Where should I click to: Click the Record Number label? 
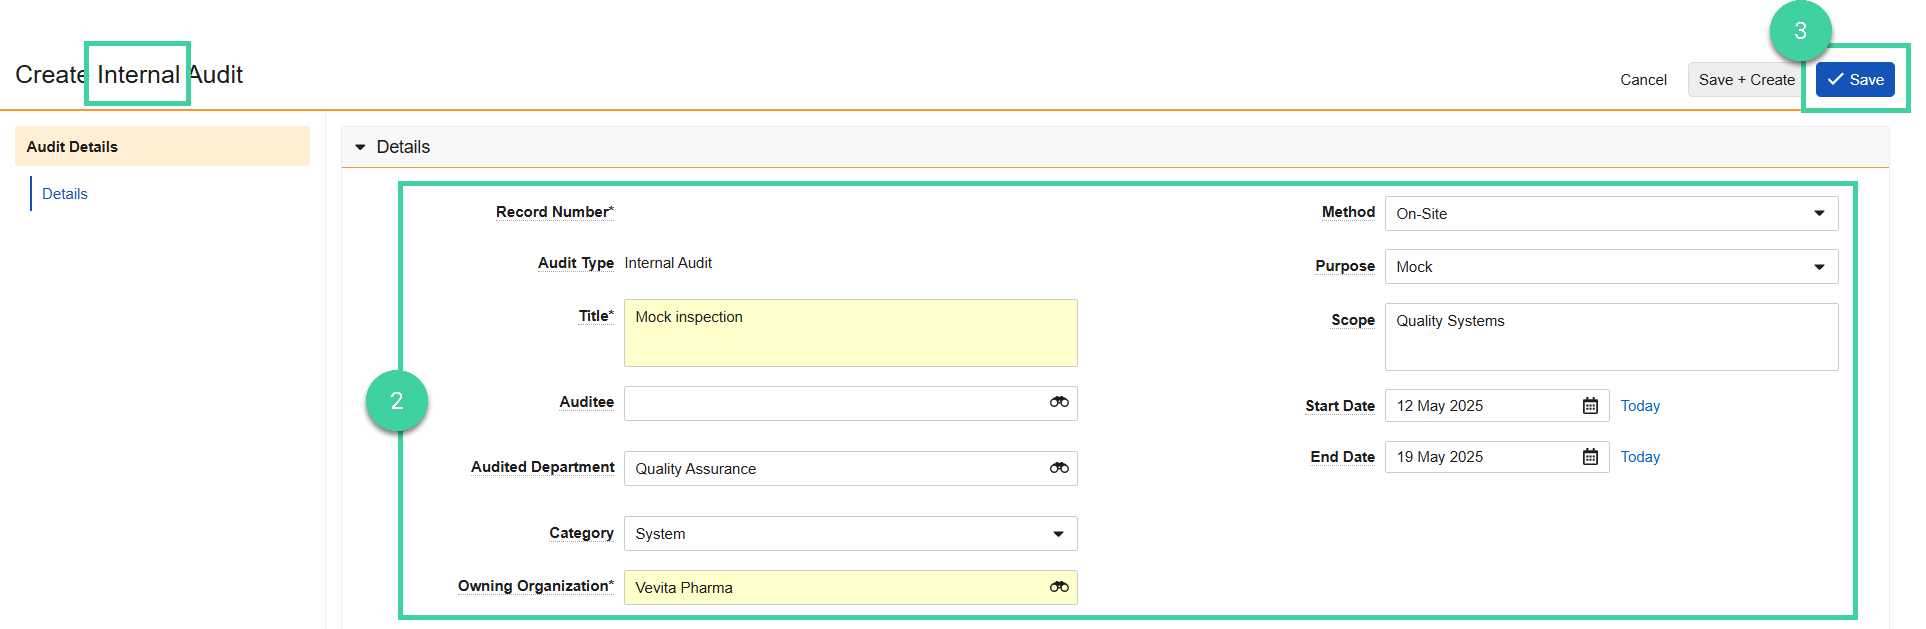554,212
